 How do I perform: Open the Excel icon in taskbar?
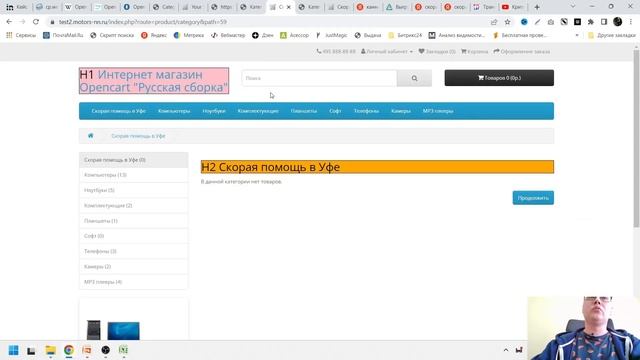pyautogui.click(x=123, y=350)
